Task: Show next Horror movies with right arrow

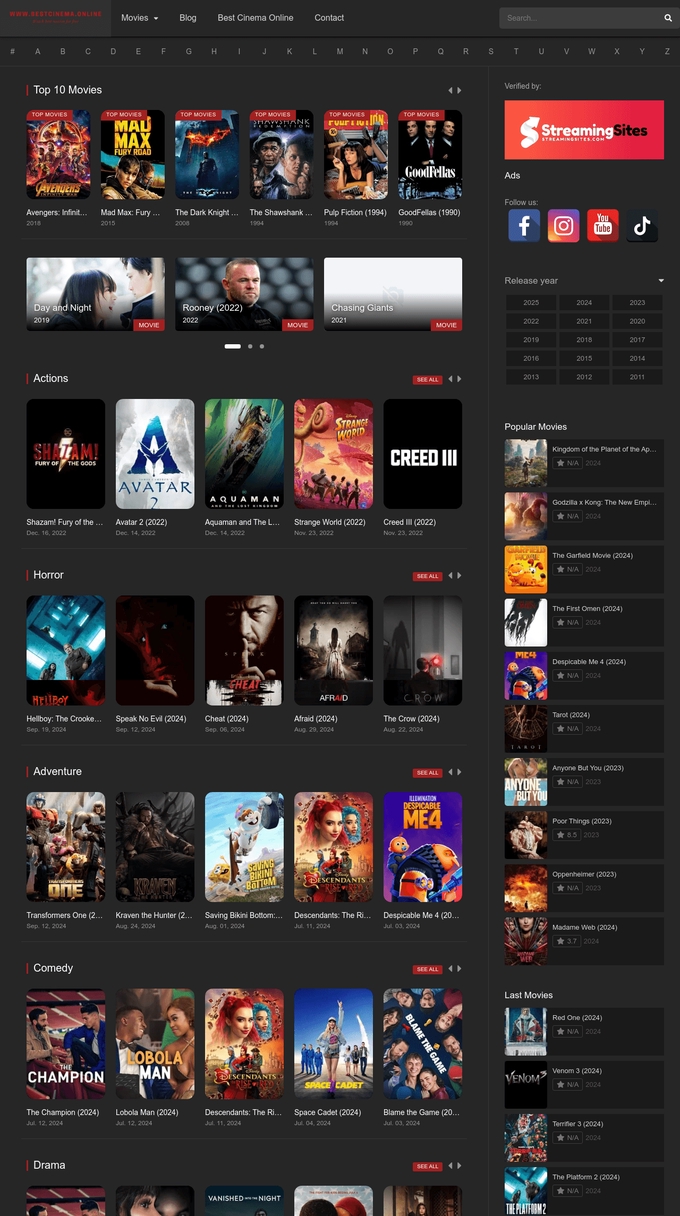Action: coord(459,575)
